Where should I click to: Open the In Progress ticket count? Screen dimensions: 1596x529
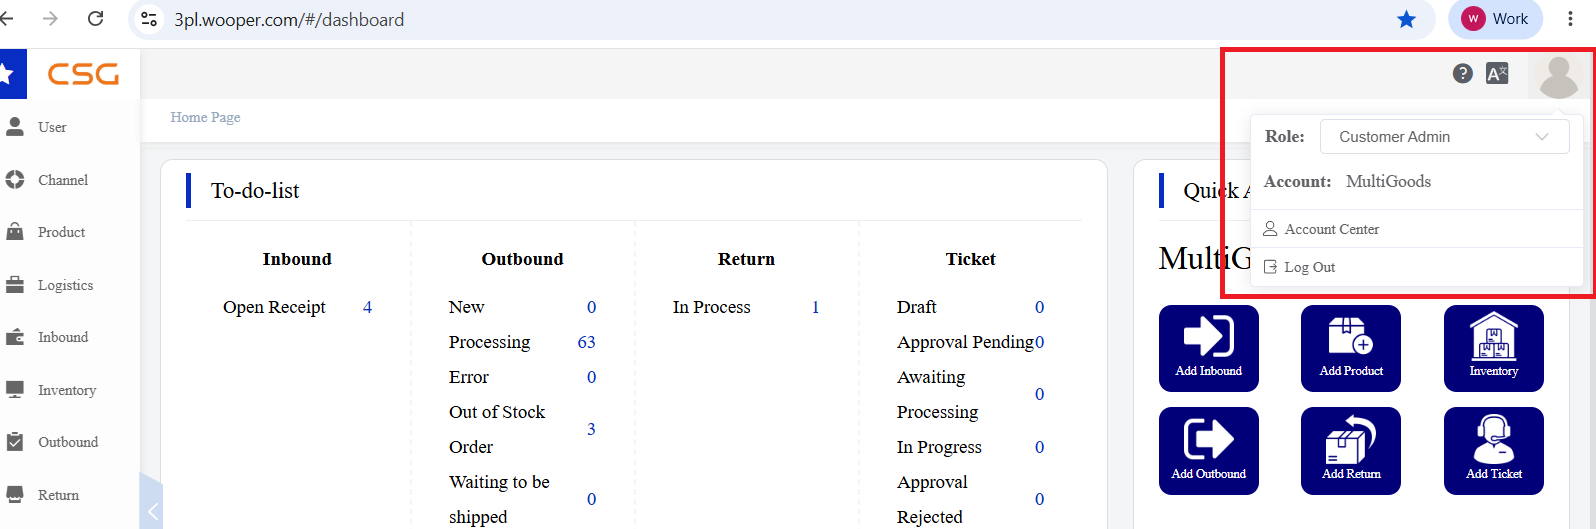tap(1039, 447)
